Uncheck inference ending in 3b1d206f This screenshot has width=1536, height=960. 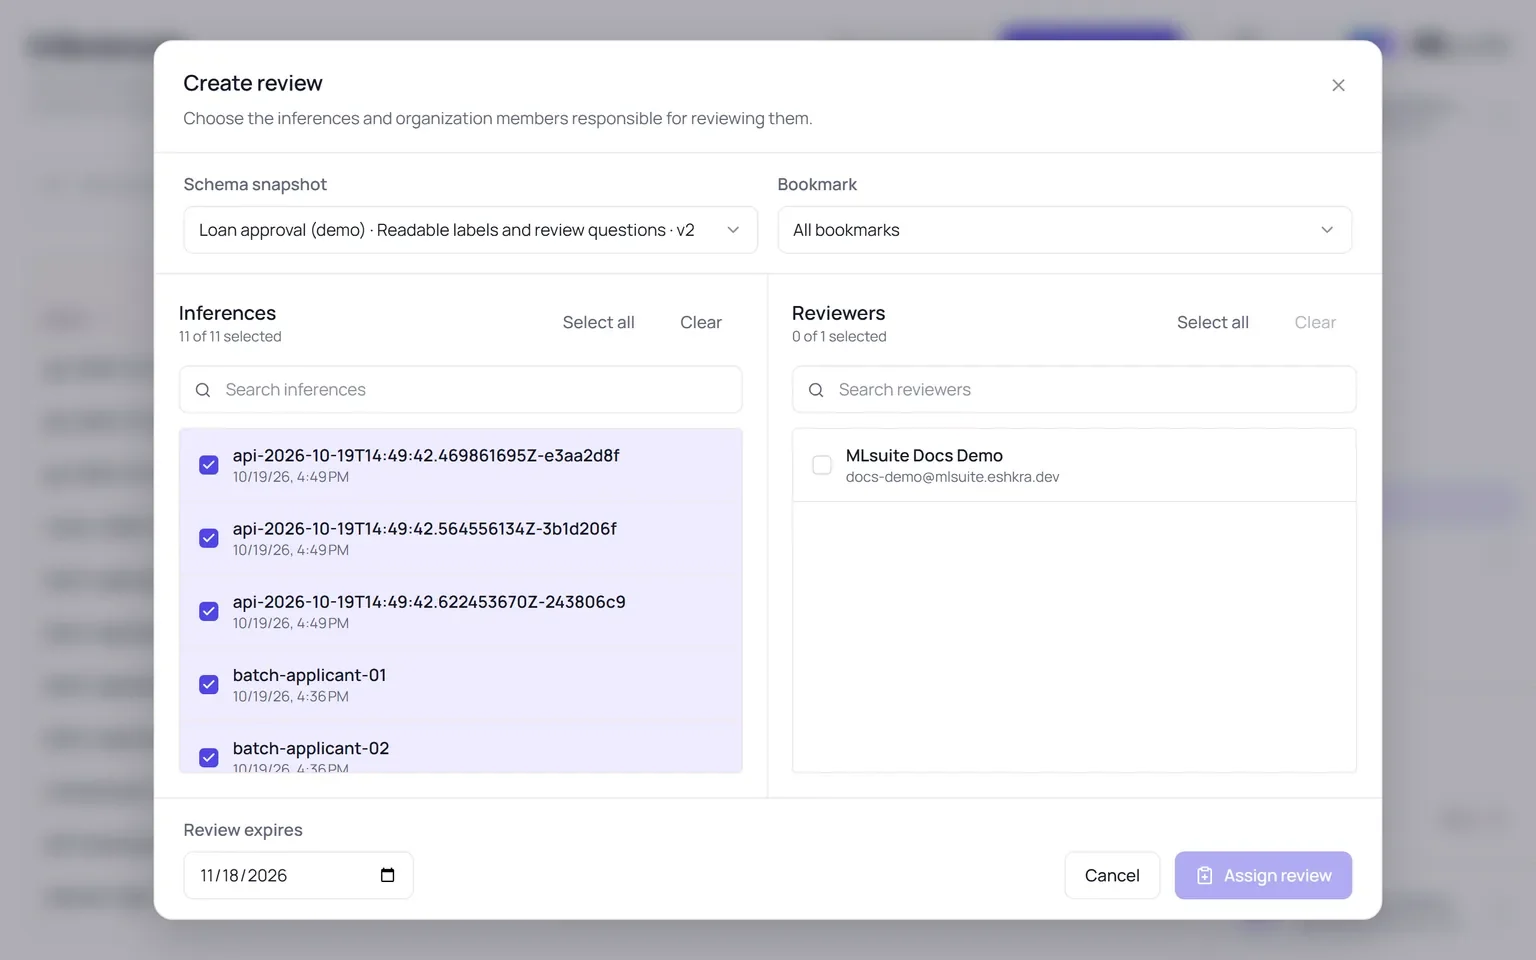click(209, 538)
